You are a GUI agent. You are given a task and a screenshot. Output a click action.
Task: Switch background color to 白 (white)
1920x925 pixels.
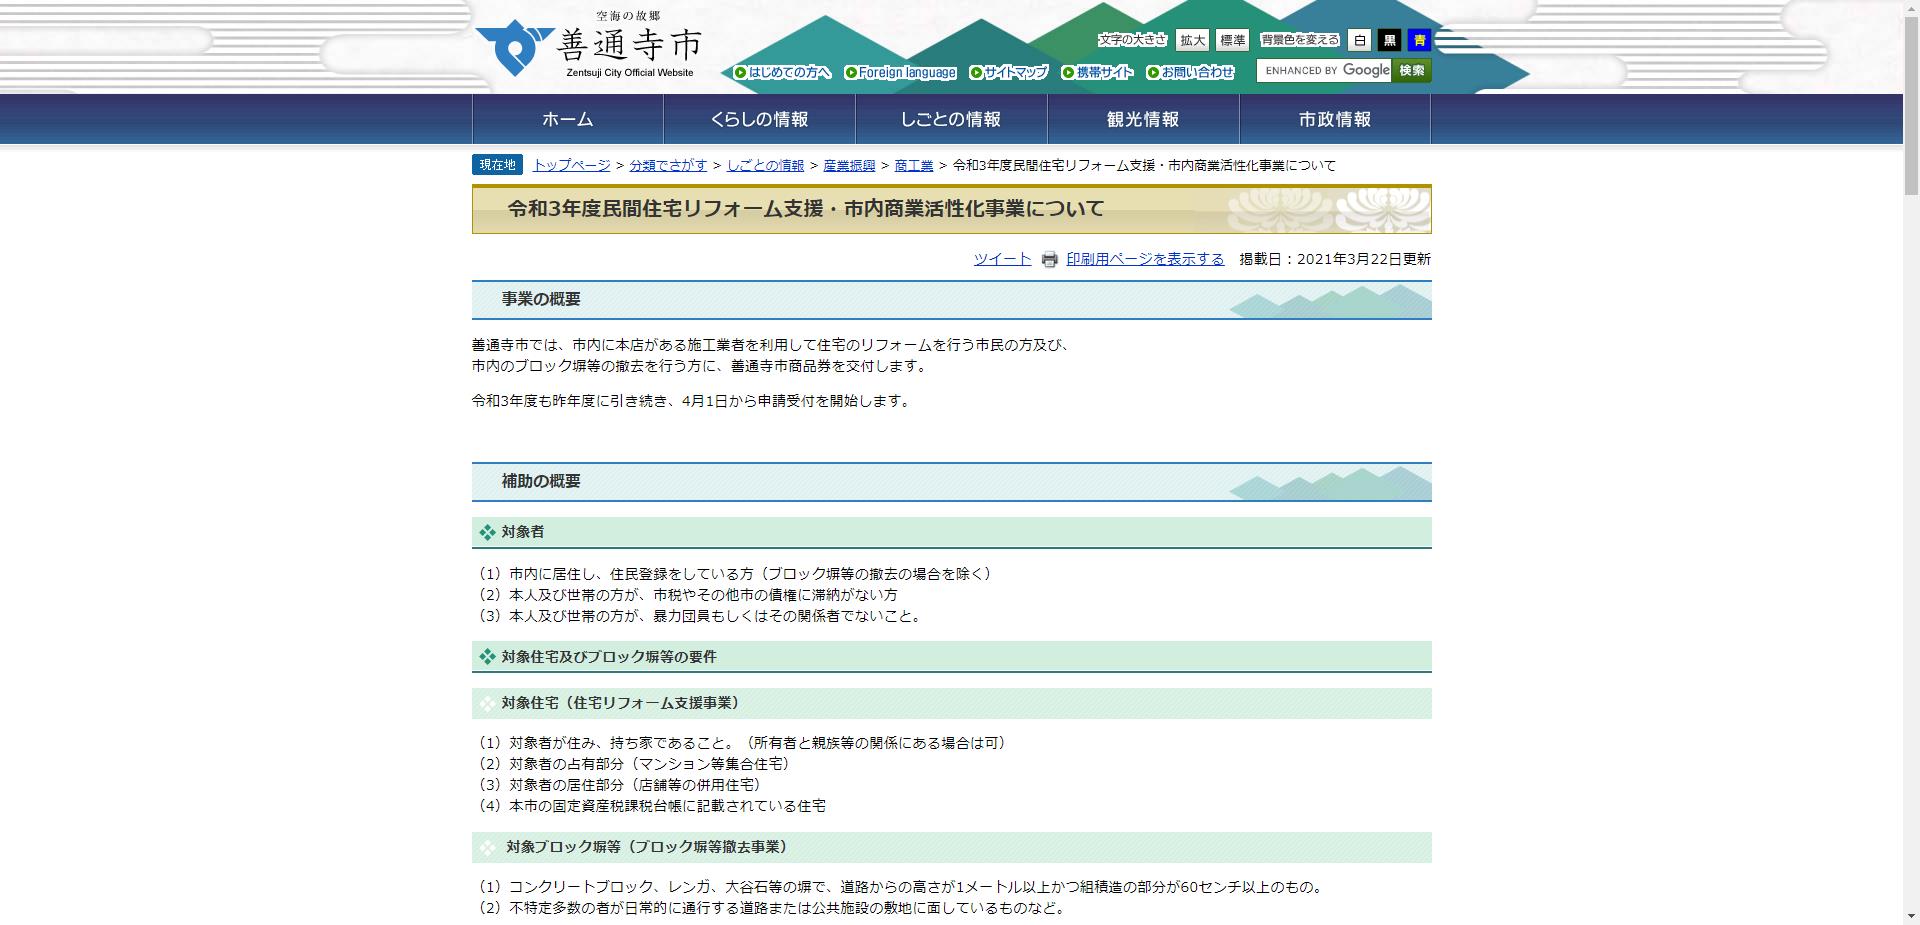[x=1360, y=40]
